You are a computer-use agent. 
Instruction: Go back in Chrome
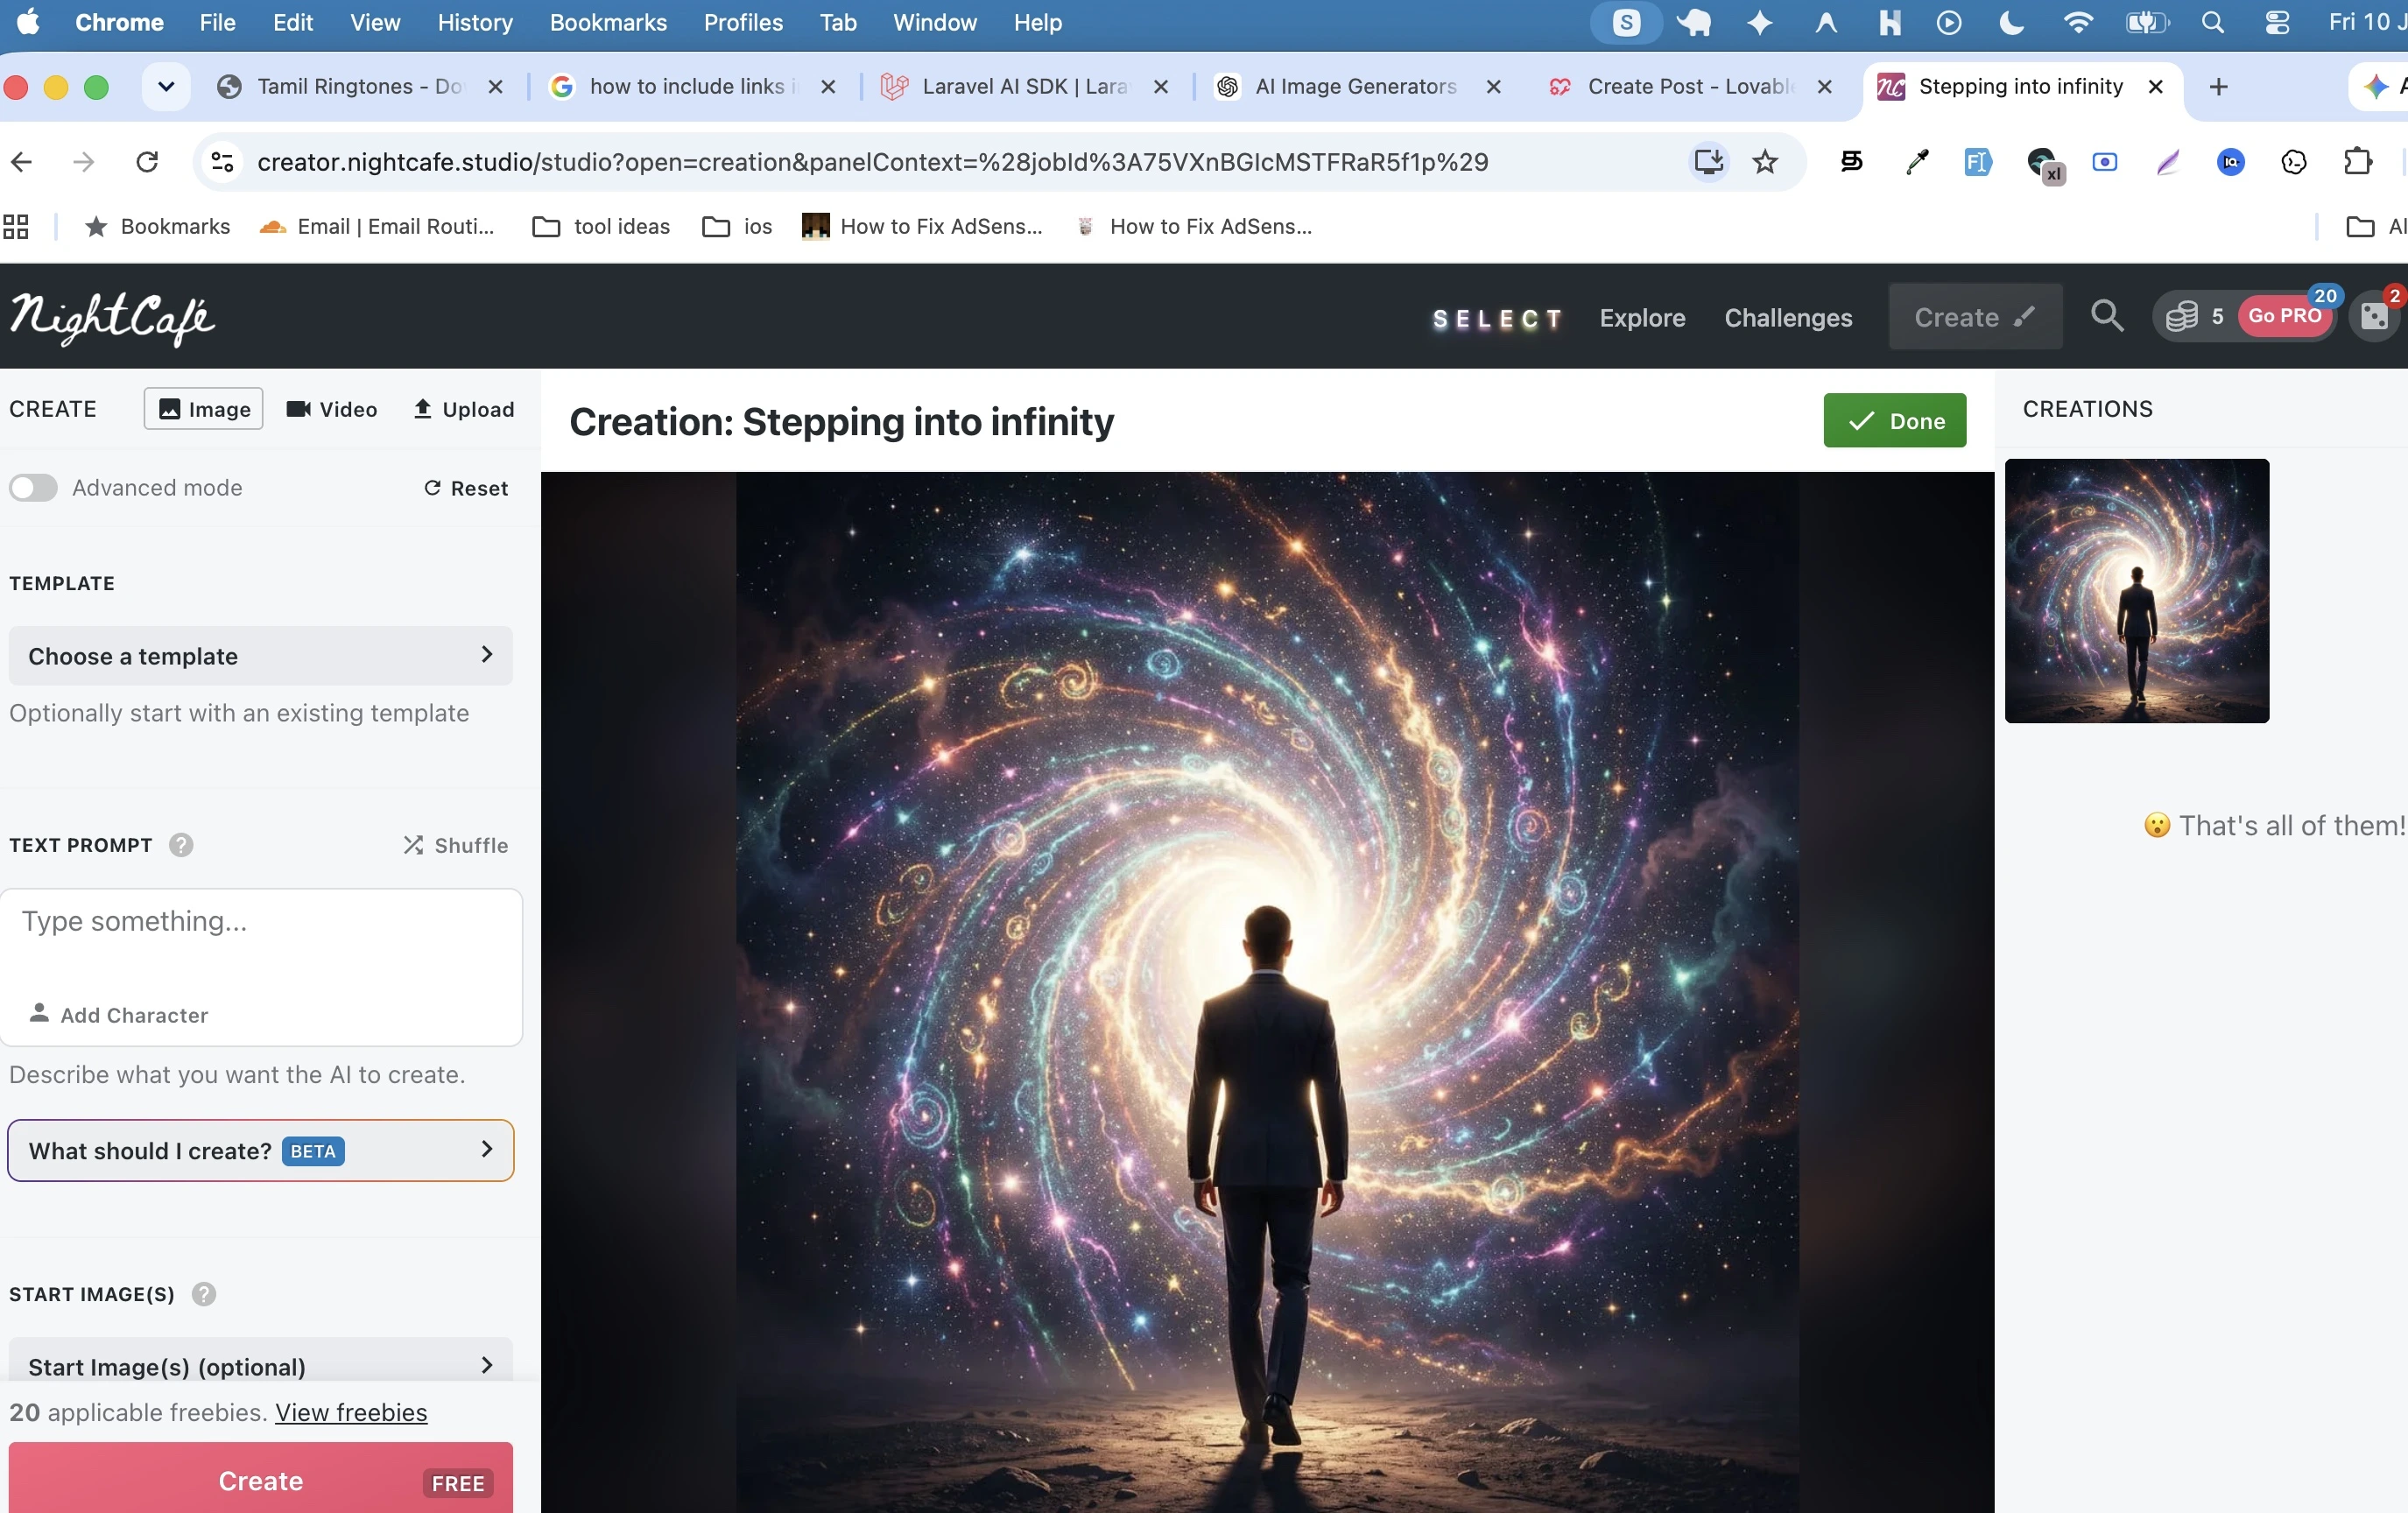[22, 162]
